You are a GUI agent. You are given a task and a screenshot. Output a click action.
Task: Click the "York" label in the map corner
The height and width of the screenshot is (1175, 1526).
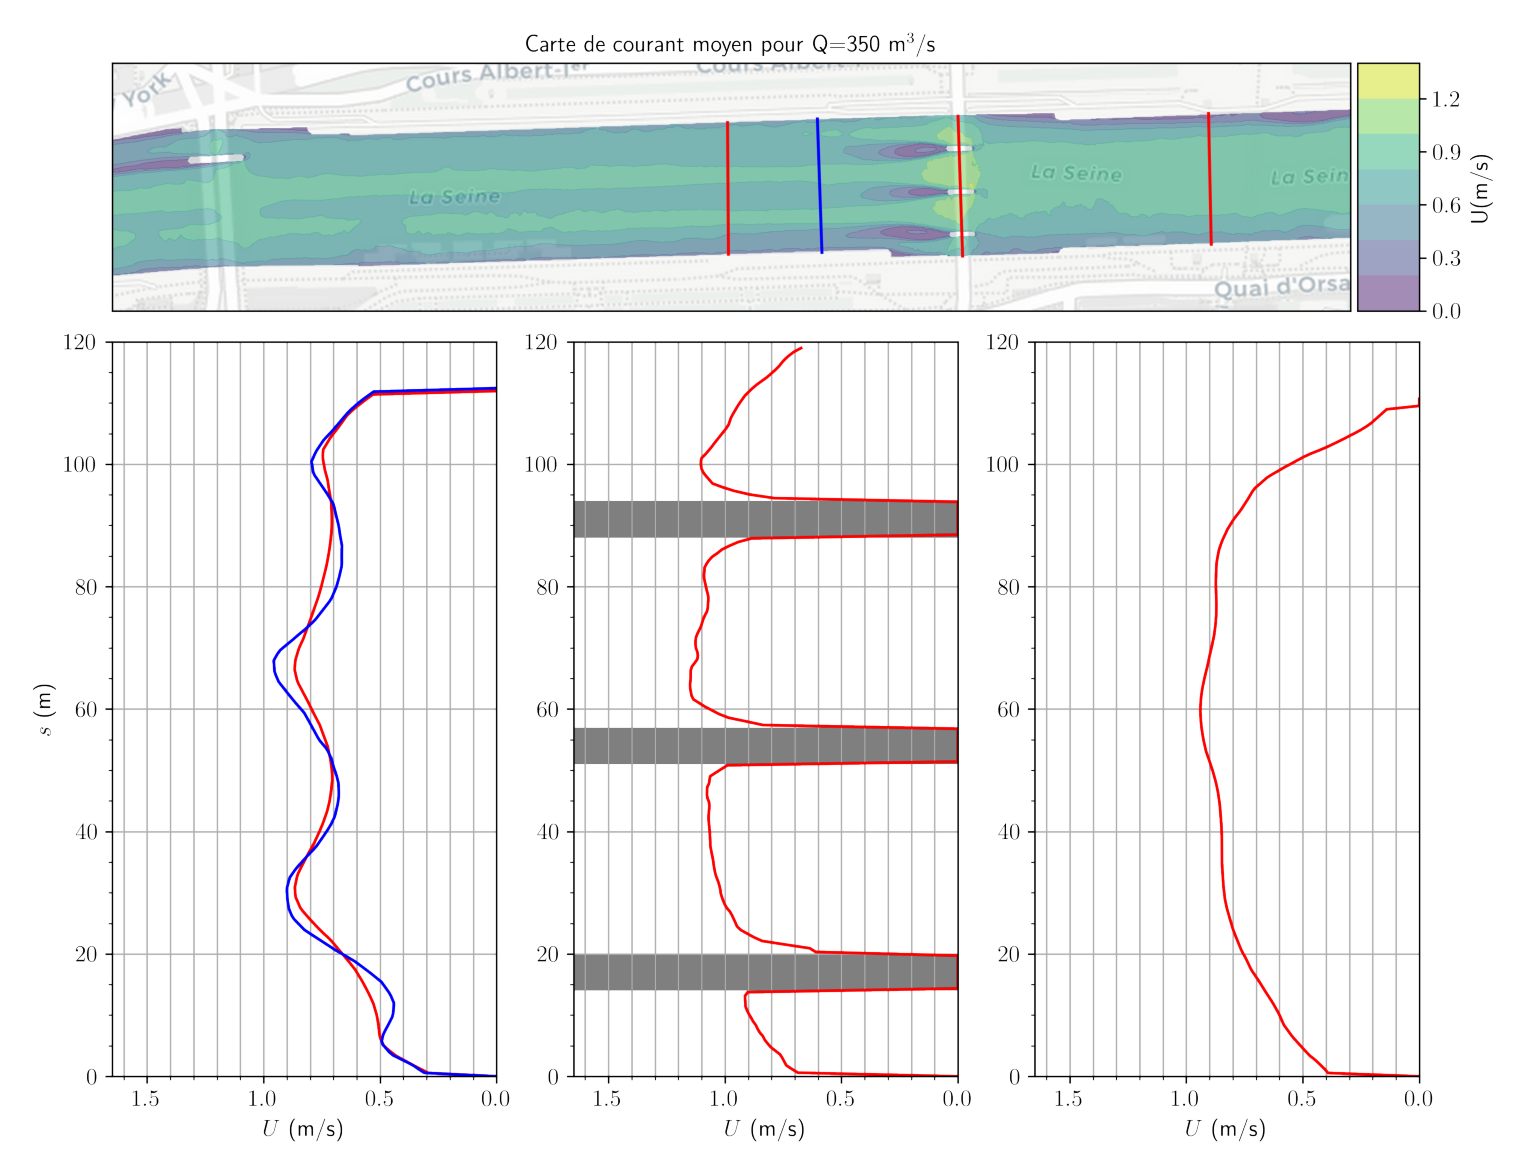click(147, 92)
